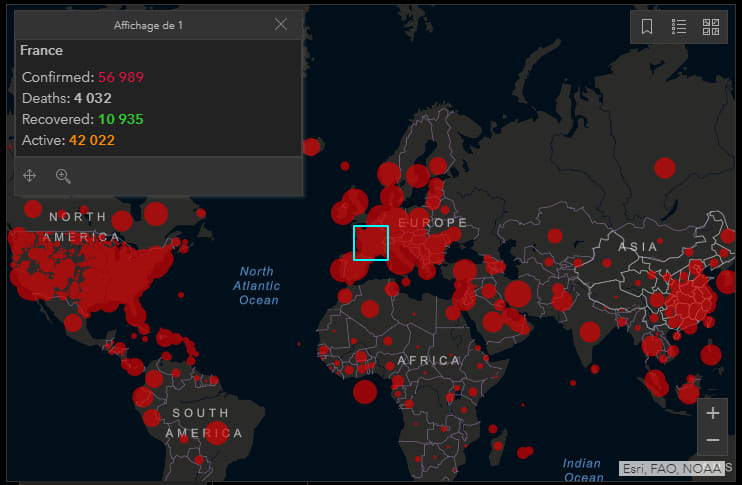Select the large red circle over India

[x=590, y=332]
